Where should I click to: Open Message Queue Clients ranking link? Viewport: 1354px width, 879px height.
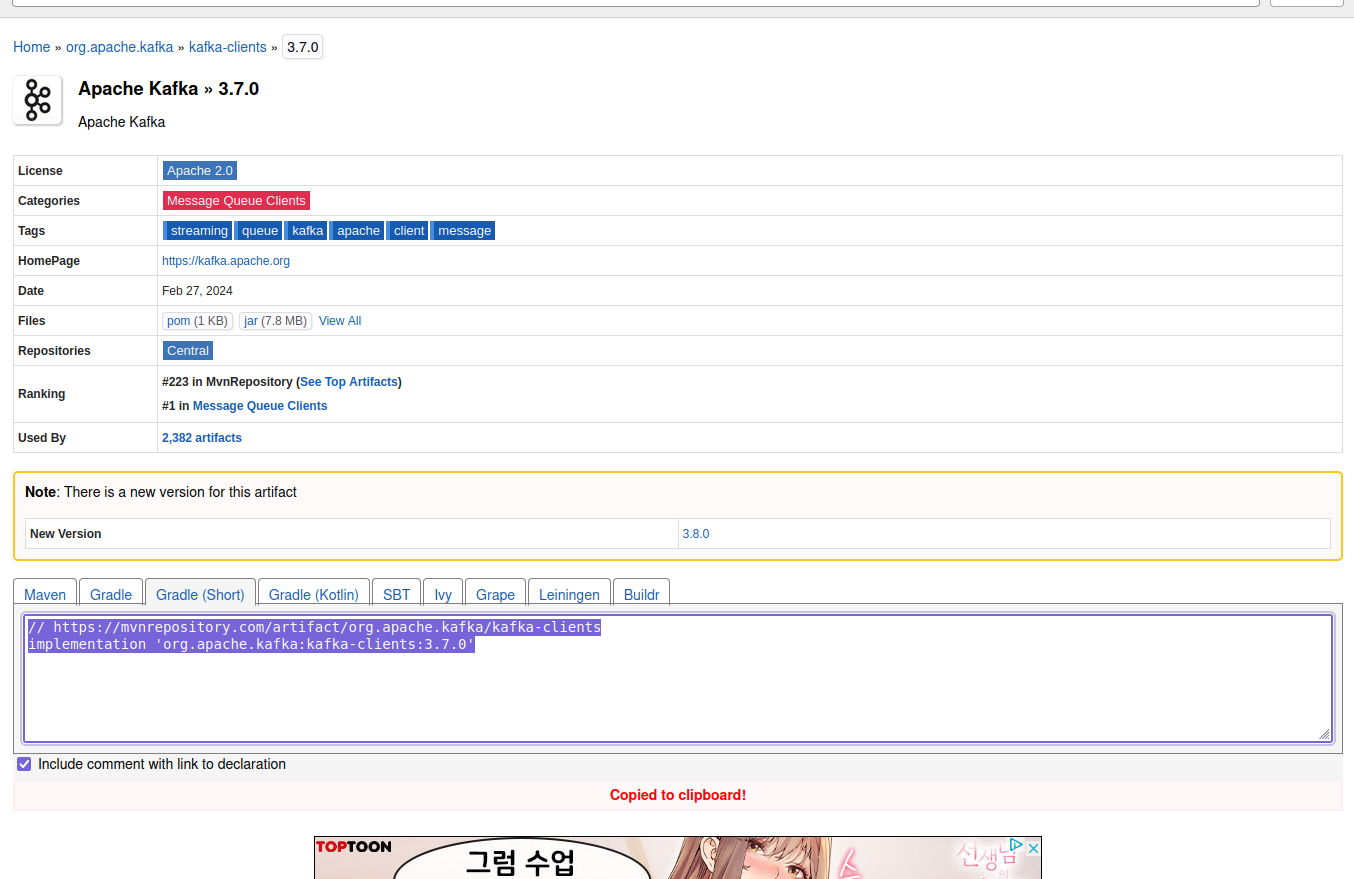click(x=260, y=406)
